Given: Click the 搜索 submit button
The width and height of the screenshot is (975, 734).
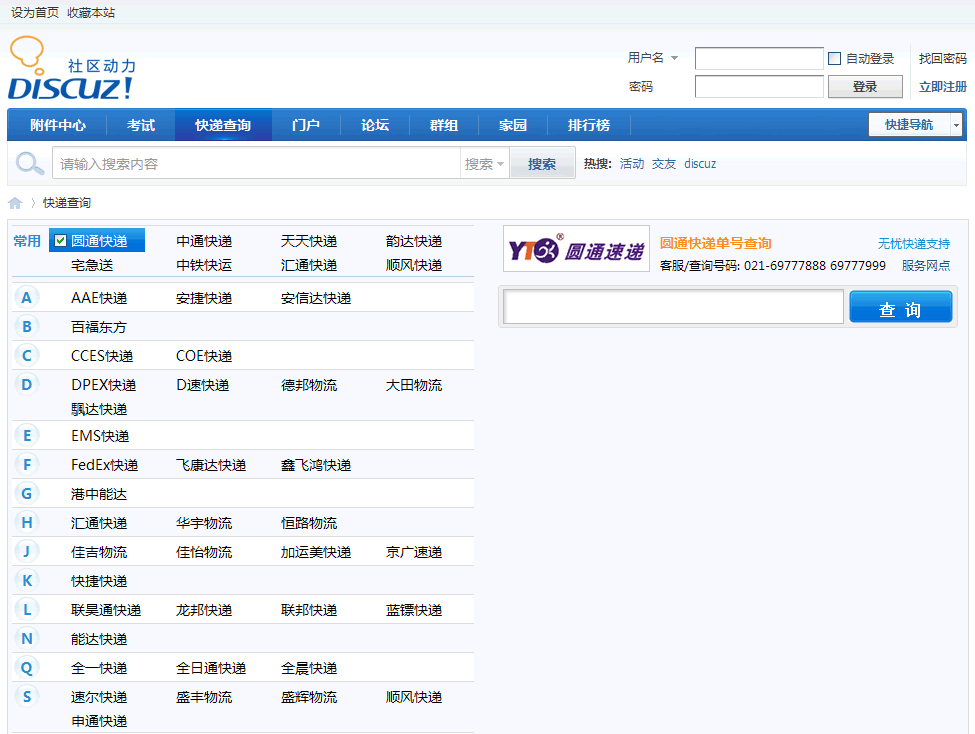Looking at the screenshot, I should point(542,164).
